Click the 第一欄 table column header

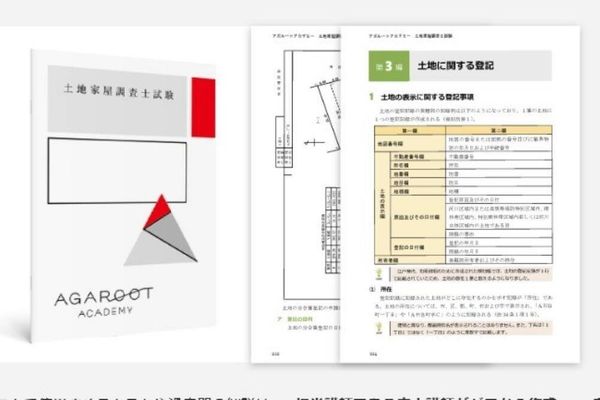tap(410, 131)
